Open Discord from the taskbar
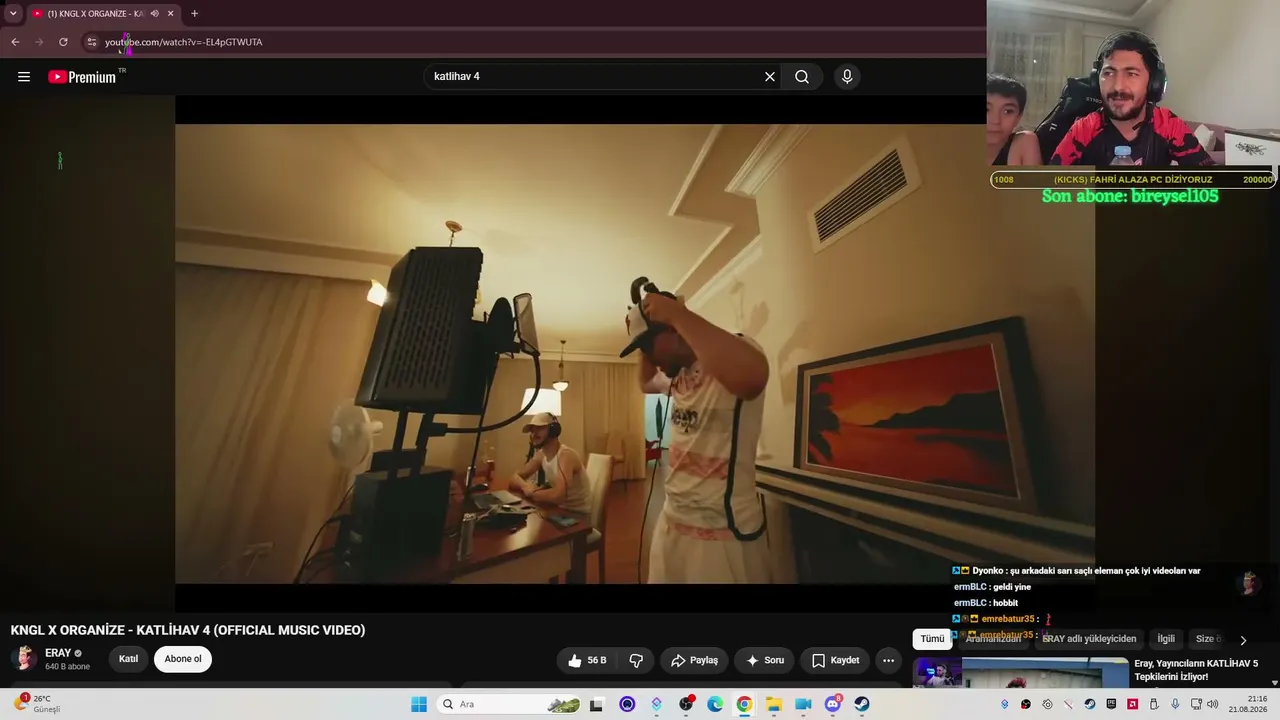 [832, 704]
